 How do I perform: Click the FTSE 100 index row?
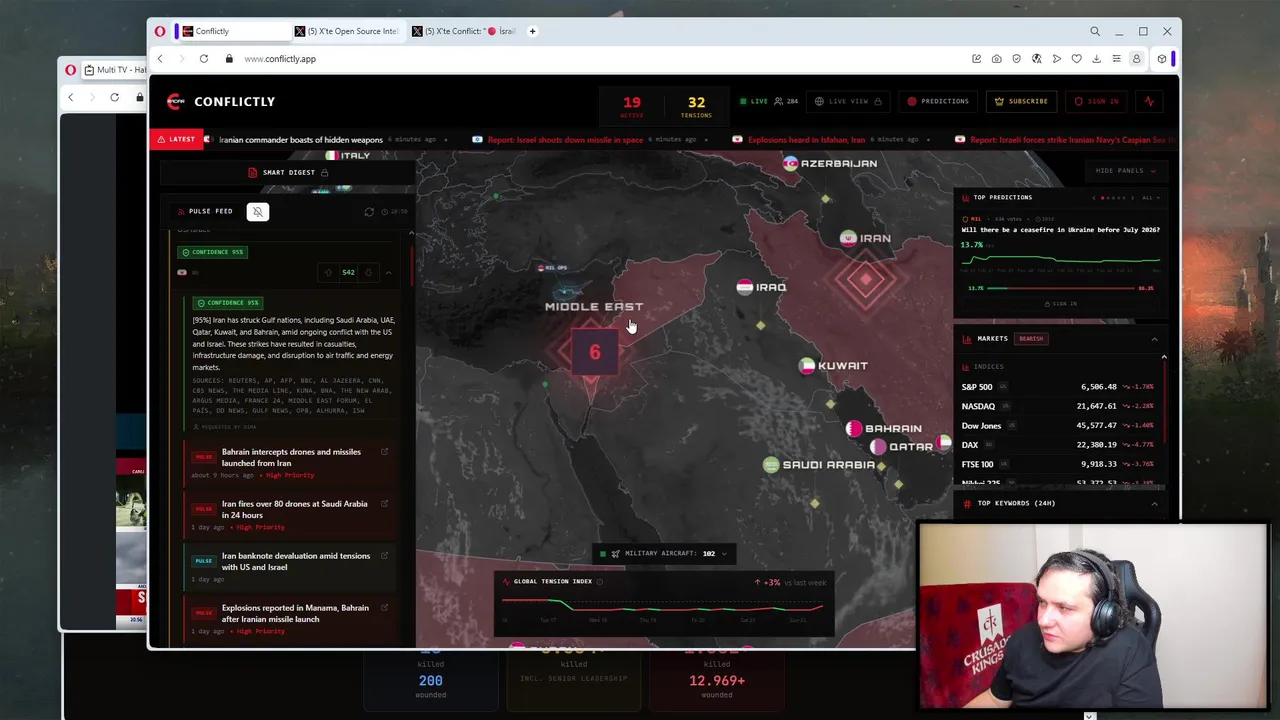[1058, 464]
